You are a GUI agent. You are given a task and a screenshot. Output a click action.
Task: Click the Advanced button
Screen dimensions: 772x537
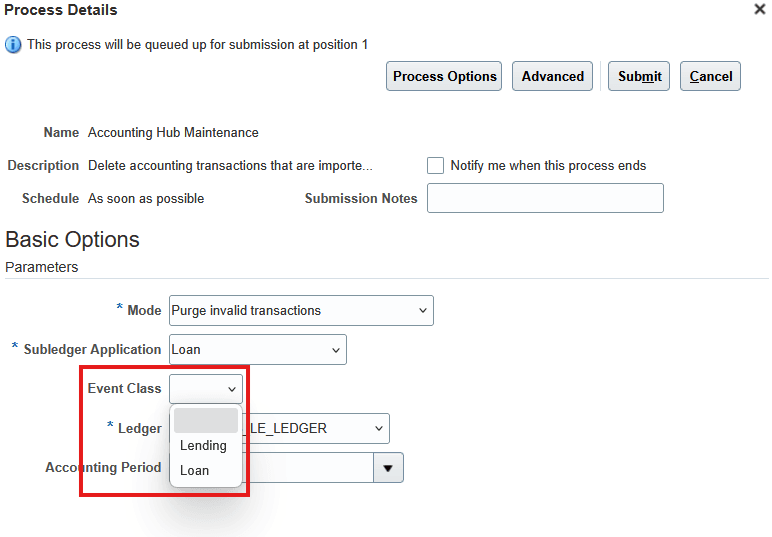pyautogui.click(x=552, y=76)
